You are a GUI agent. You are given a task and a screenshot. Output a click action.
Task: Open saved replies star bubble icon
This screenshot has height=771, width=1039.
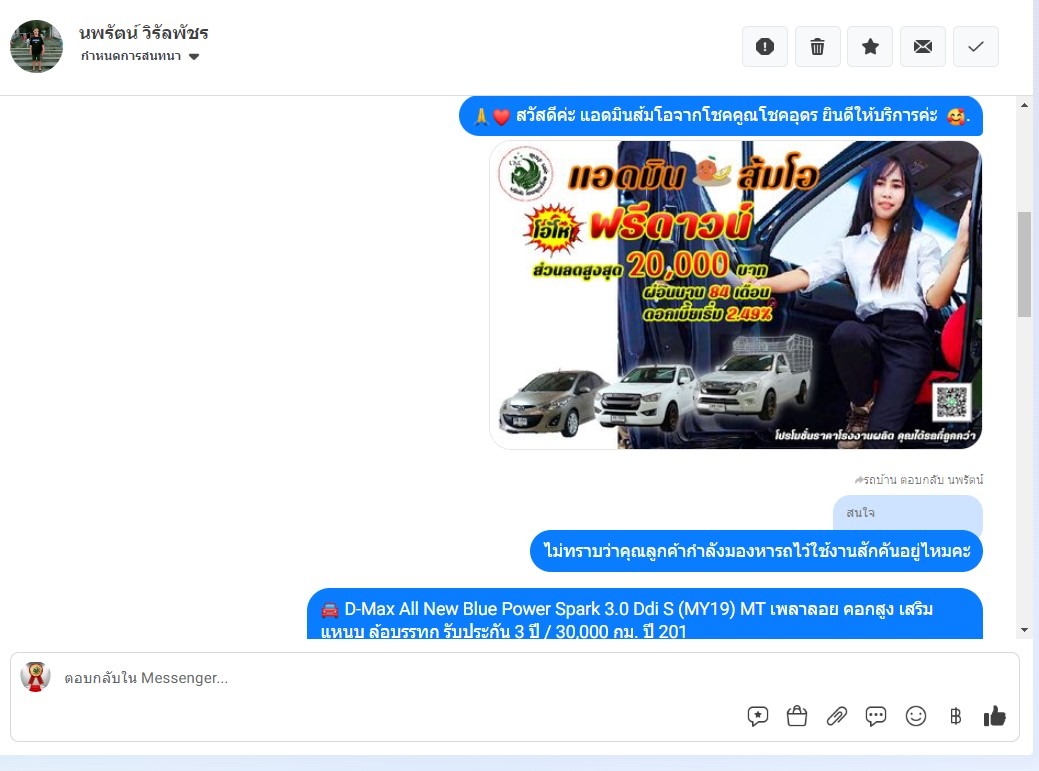tap(757, 716)
